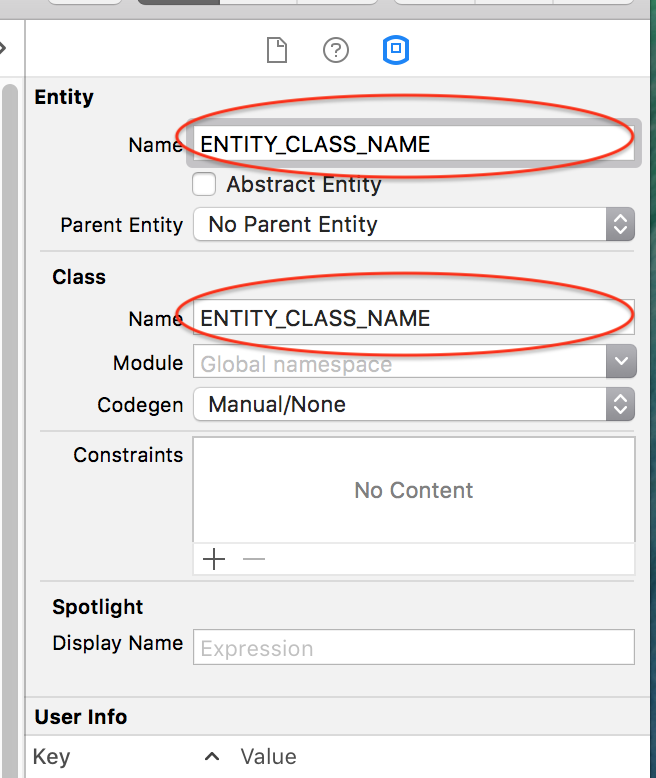The width and height of the screenshot is (656, 778).
Task: Select the Data Model inspector icon
Action: coord(397,50)
